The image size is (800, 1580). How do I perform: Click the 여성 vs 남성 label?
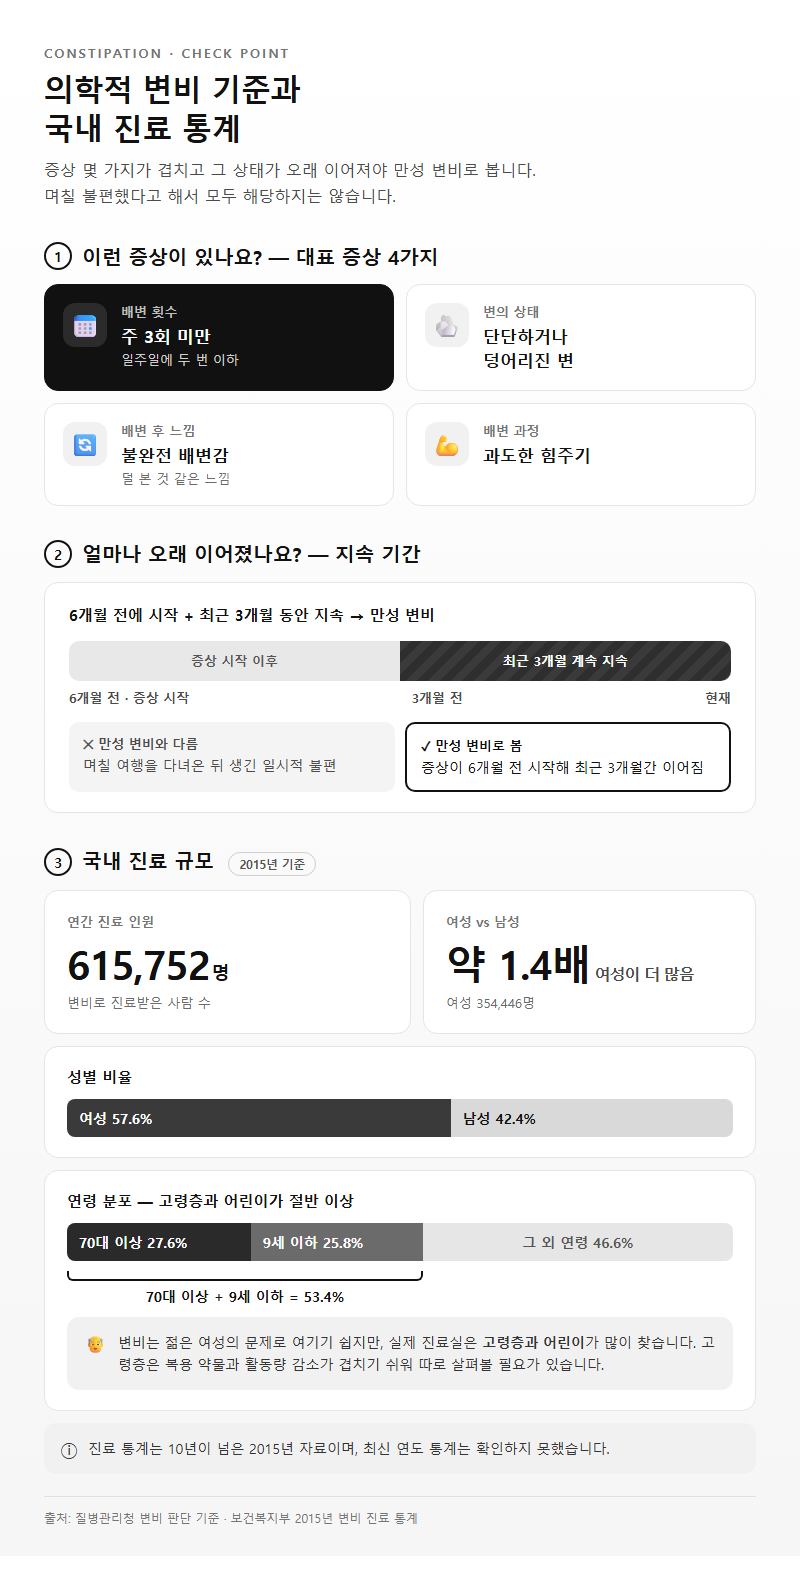tap(483, 922)
